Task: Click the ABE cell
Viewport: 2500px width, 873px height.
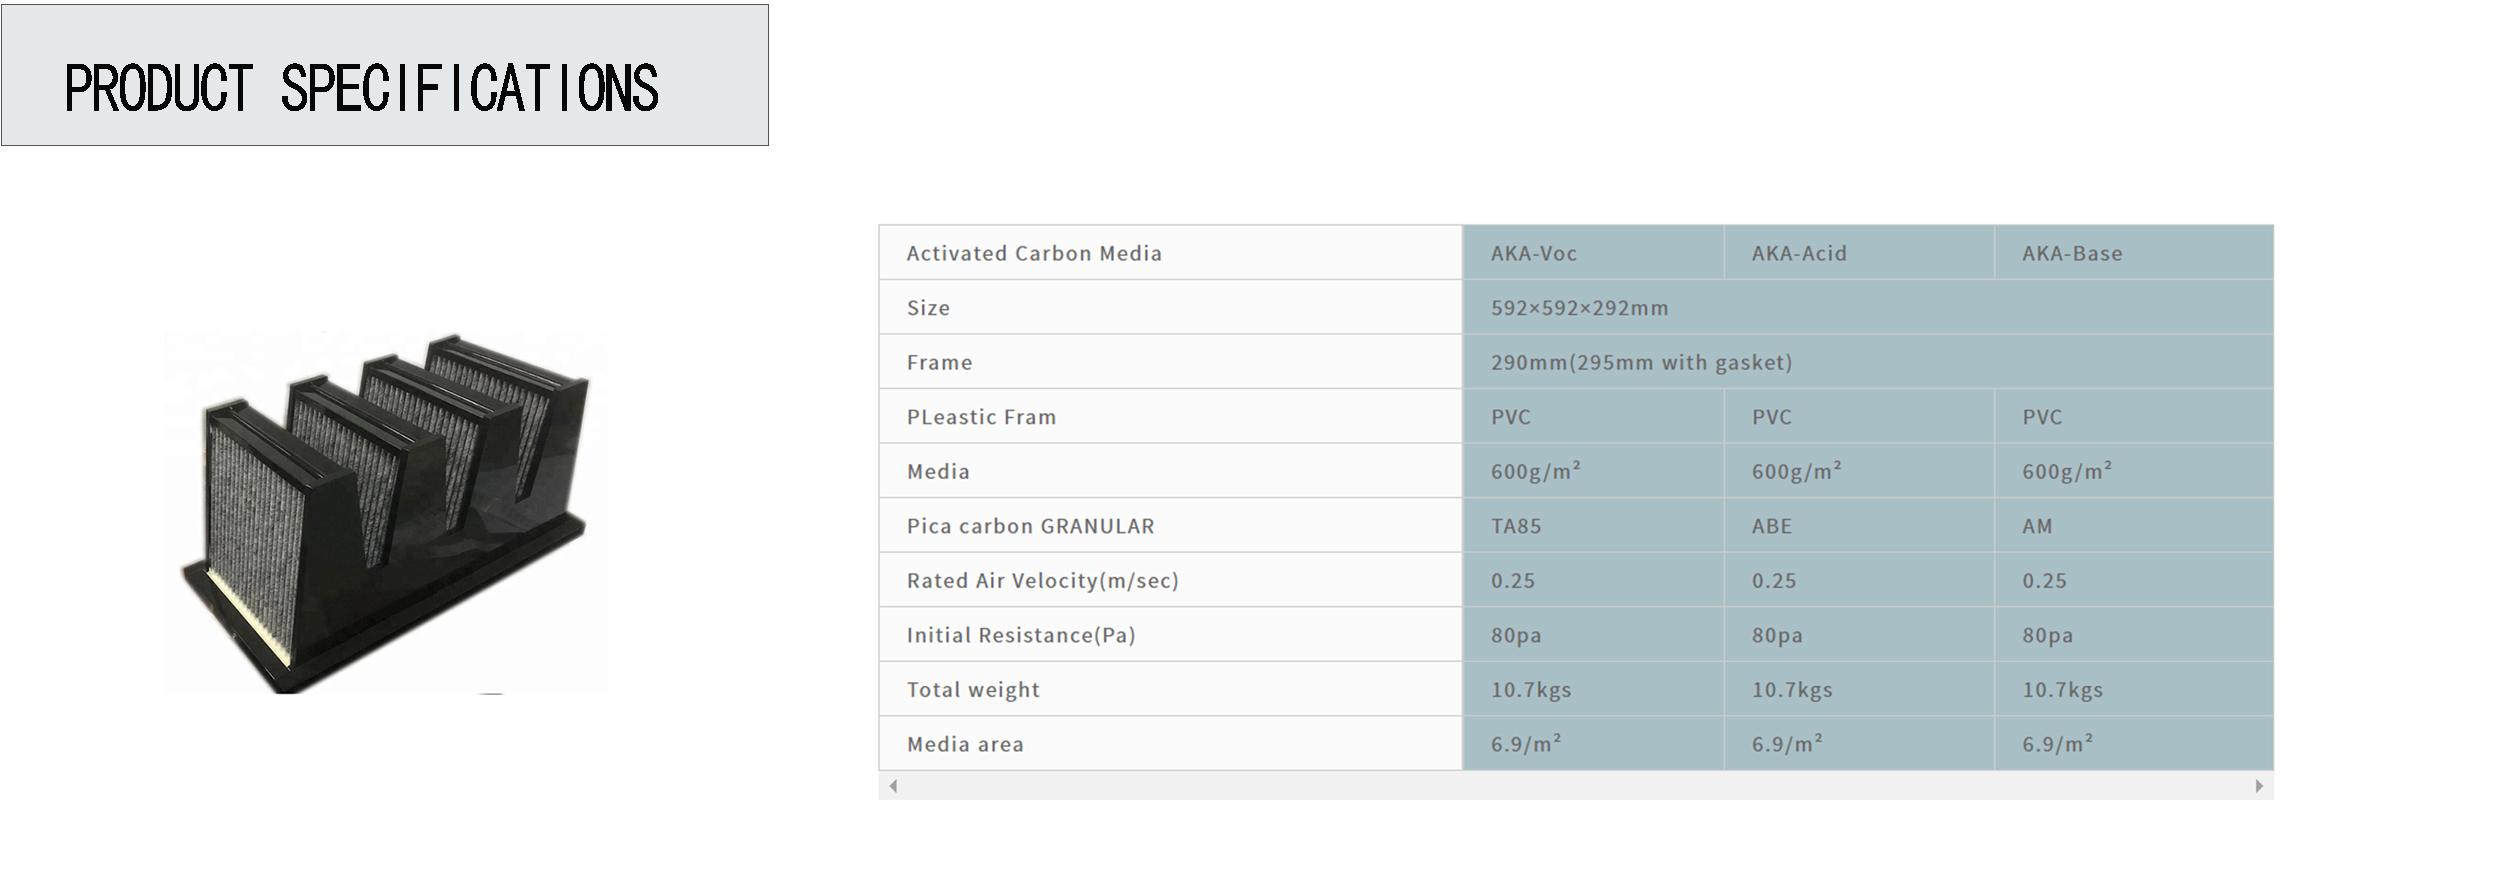Action: tap(1771, 526)
